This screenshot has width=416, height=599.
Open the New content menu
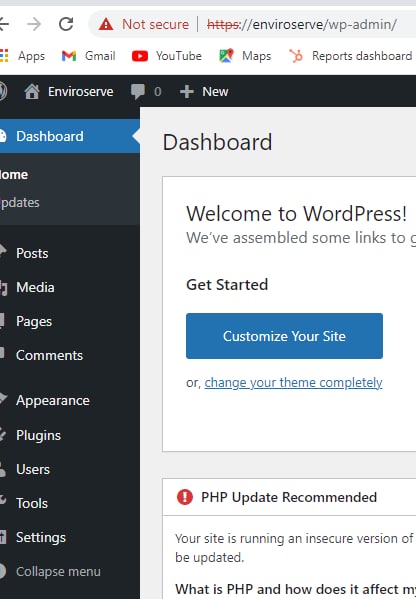point(204,92)
